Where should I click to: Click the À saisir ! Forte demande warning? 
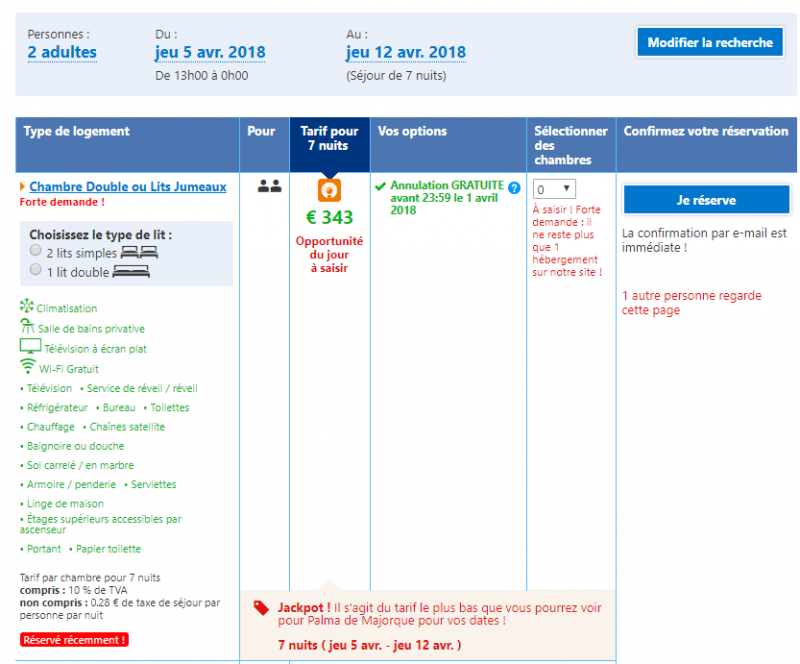point(567,240)
